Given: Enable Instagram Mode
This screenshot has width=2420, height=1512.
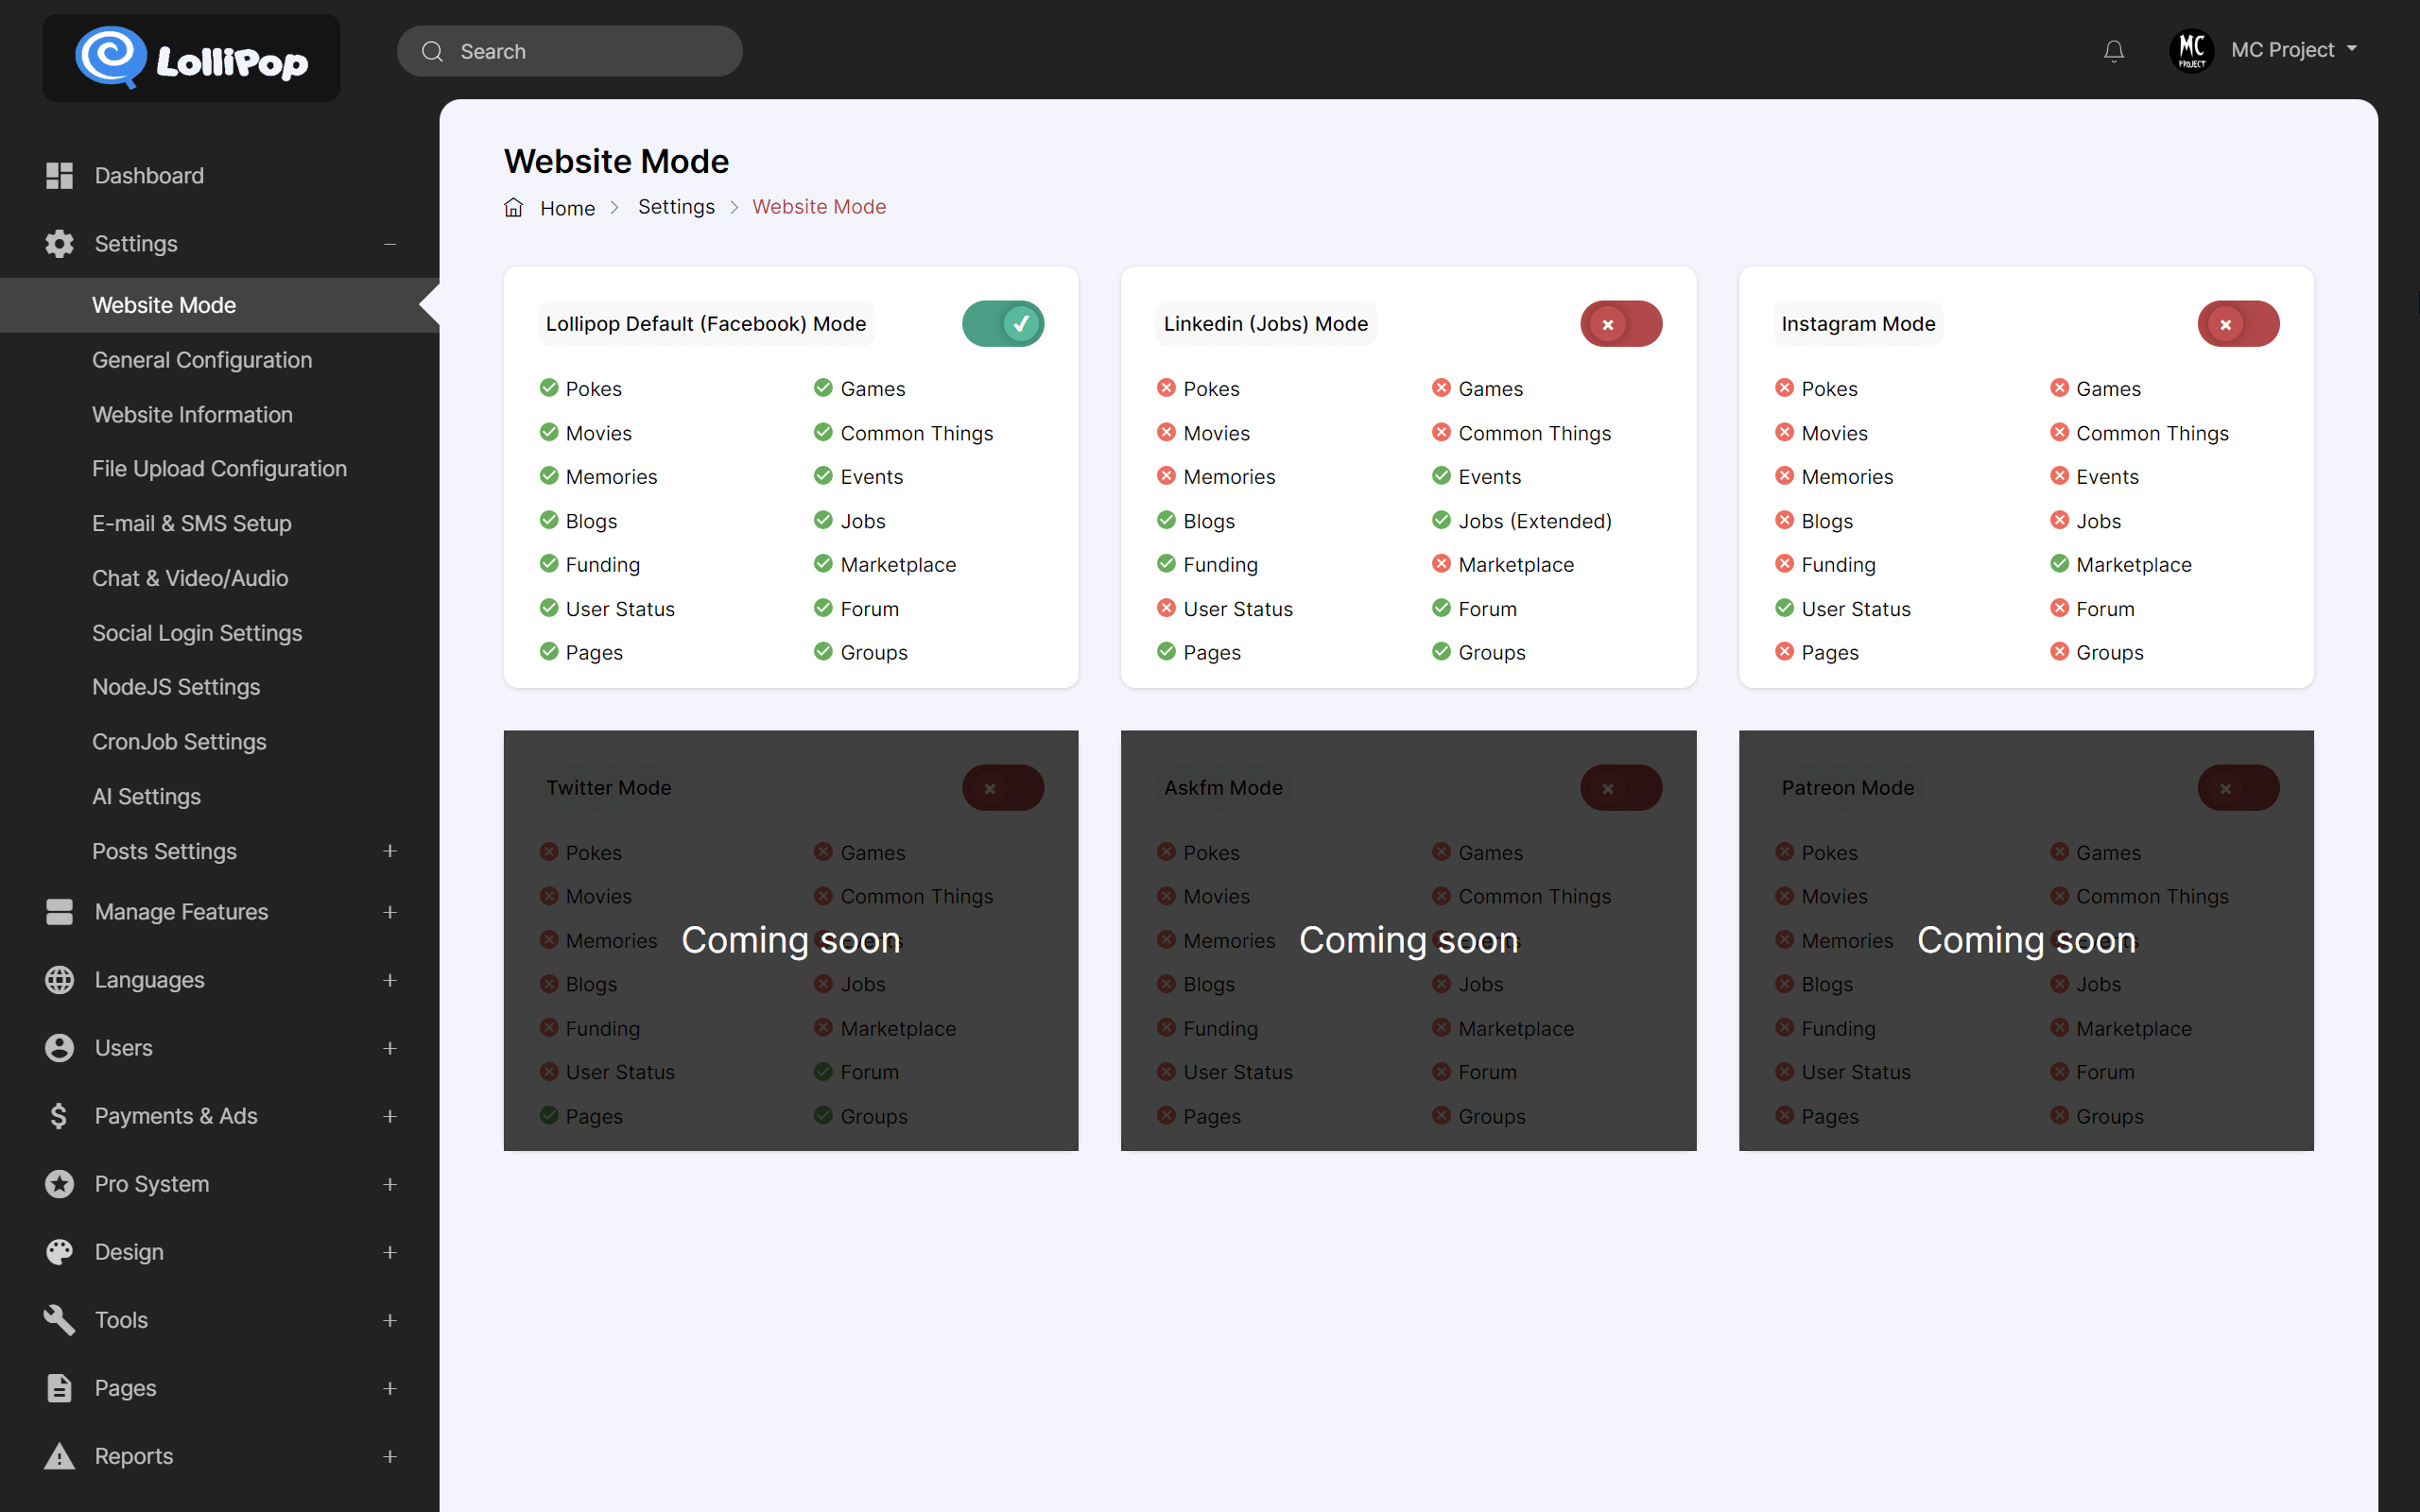Looking at the screenshot, I should 2239,323.
